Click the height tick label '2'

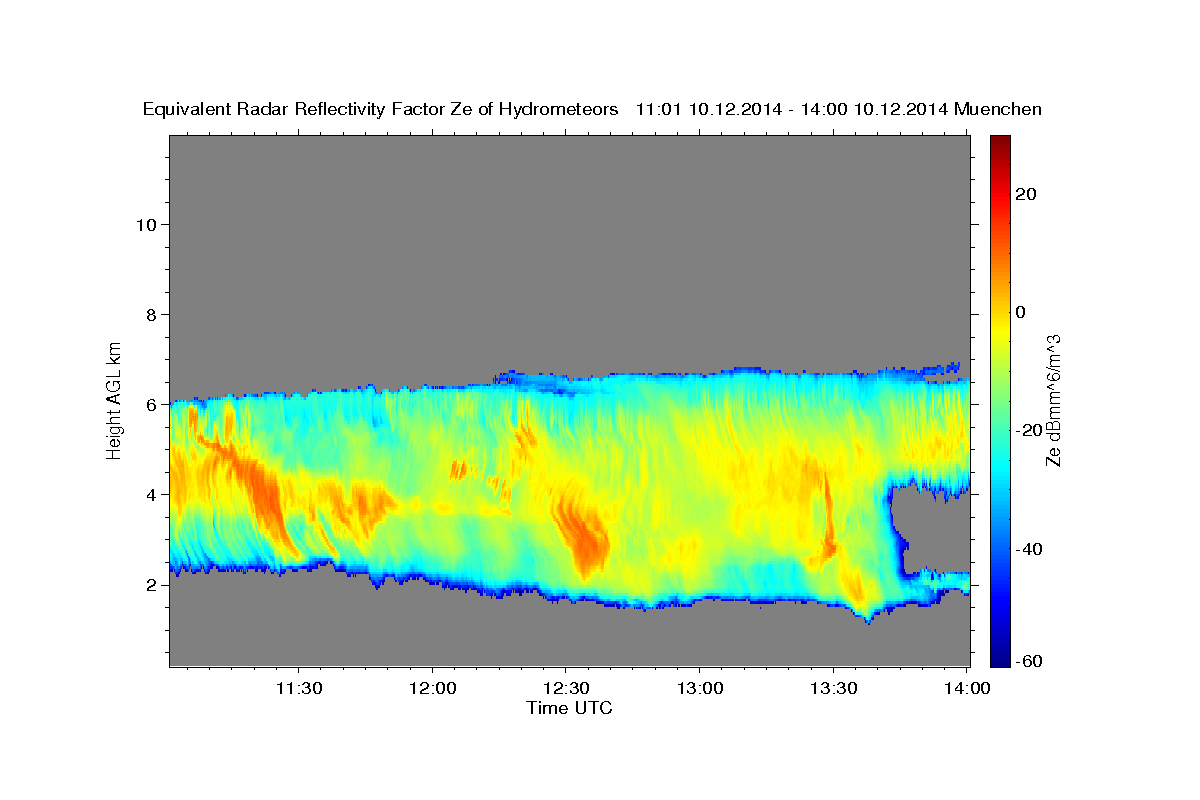point(151,585)
